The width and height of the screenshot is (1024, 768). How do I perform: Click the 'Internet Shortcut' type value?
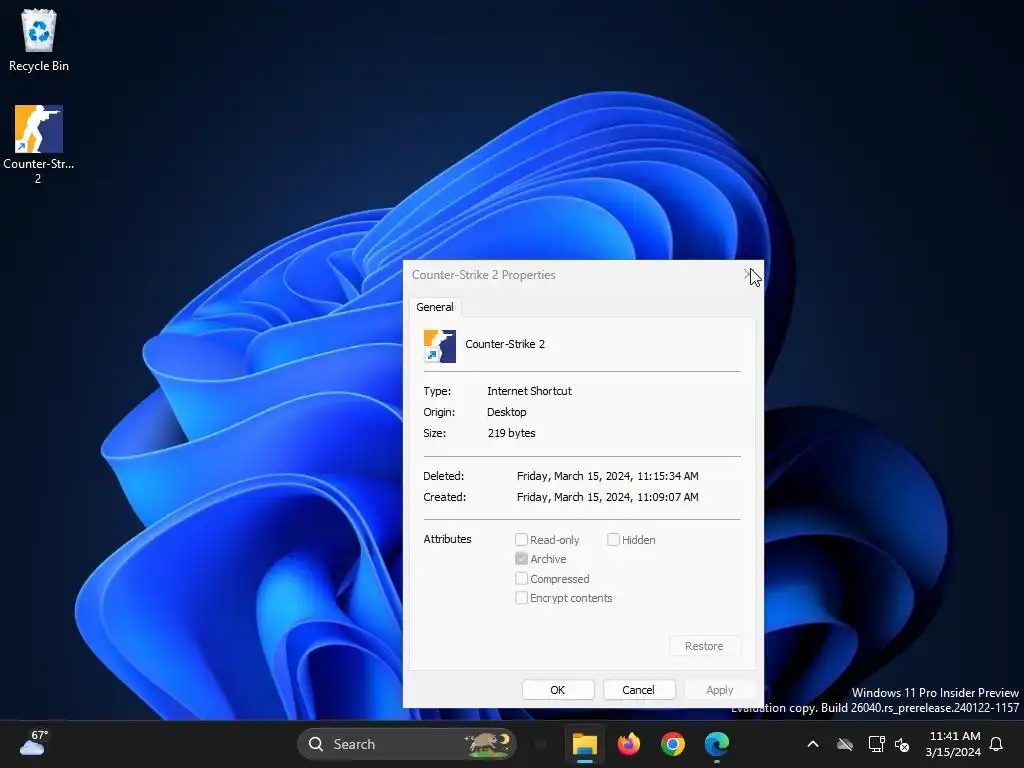click(530, 391)
